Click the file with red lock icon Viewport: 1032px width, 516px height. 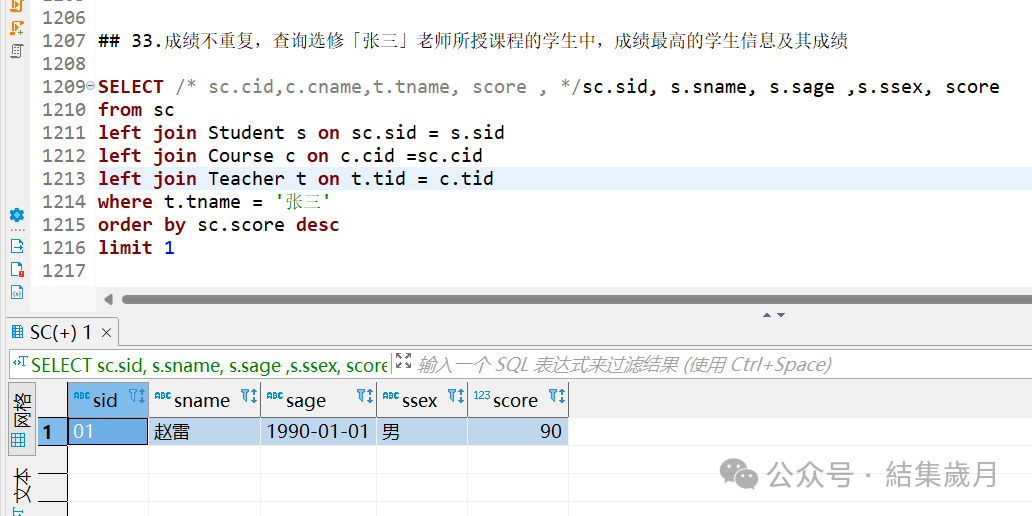[x=17, y=269]
